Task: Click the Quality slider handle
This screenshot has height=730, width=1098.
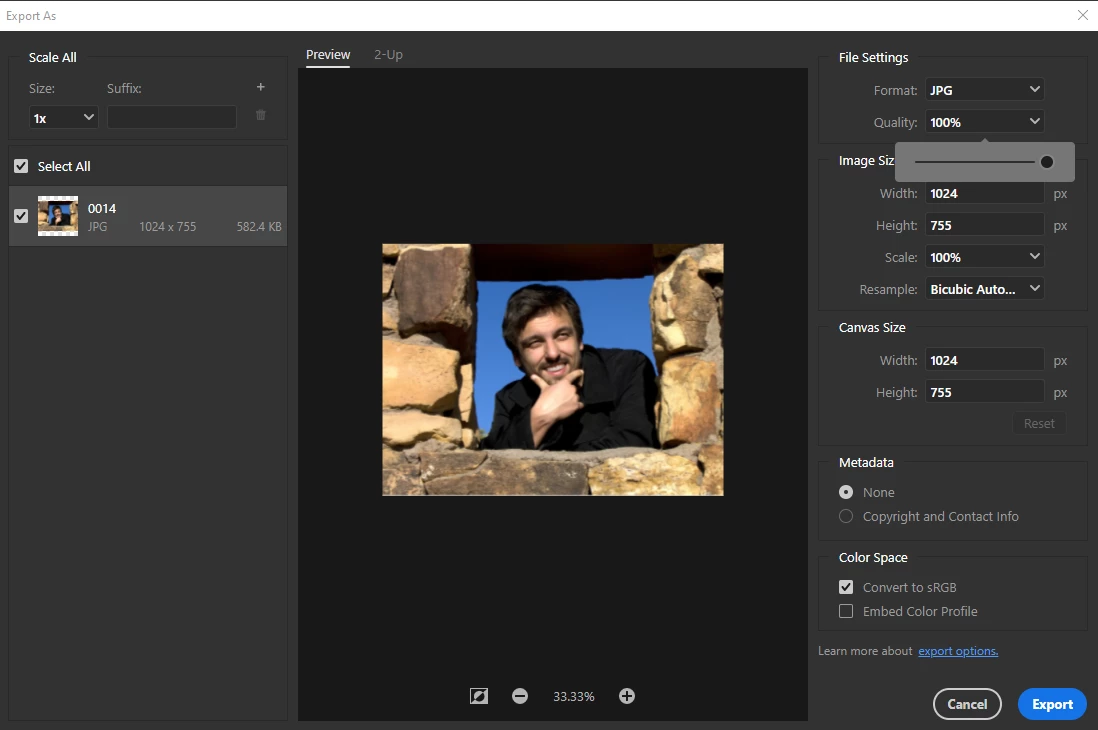Action: [1046, 162]
